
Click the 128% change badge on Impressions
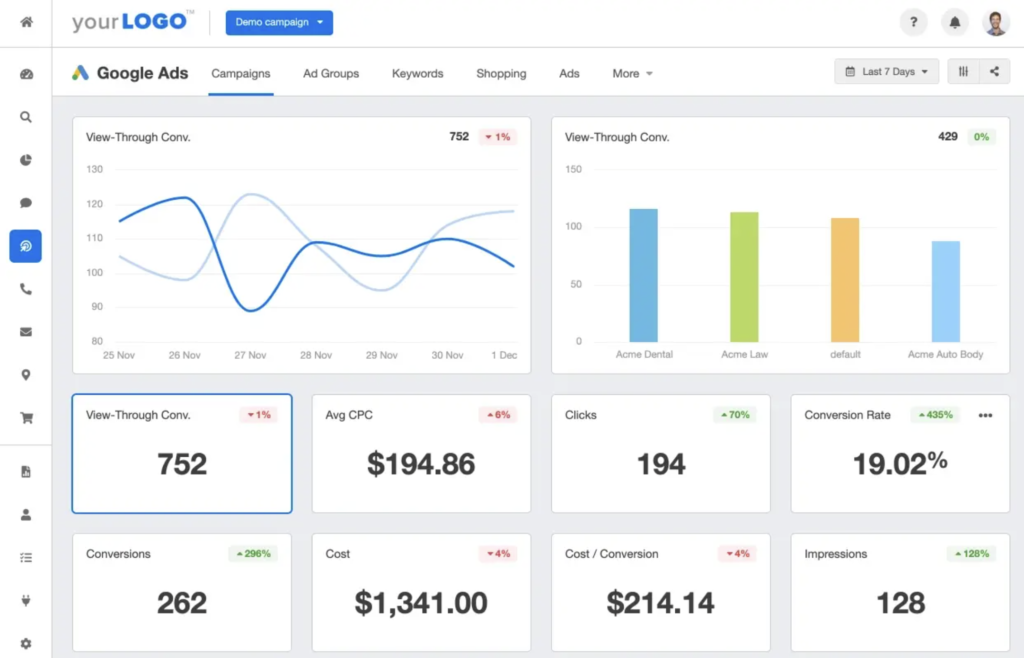(972, 554)
